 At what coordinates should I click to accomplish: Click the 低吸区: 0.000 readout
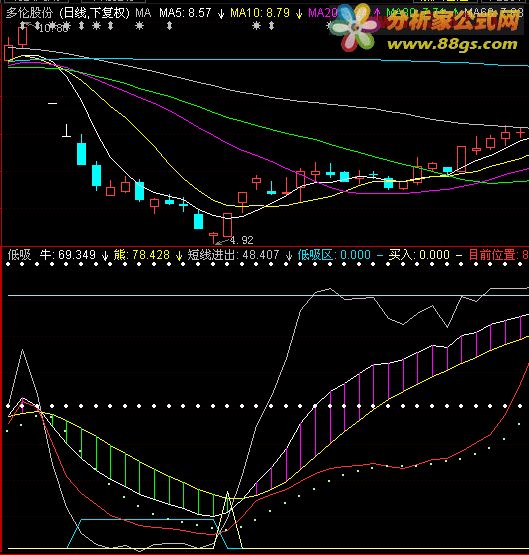pos(334,254)
